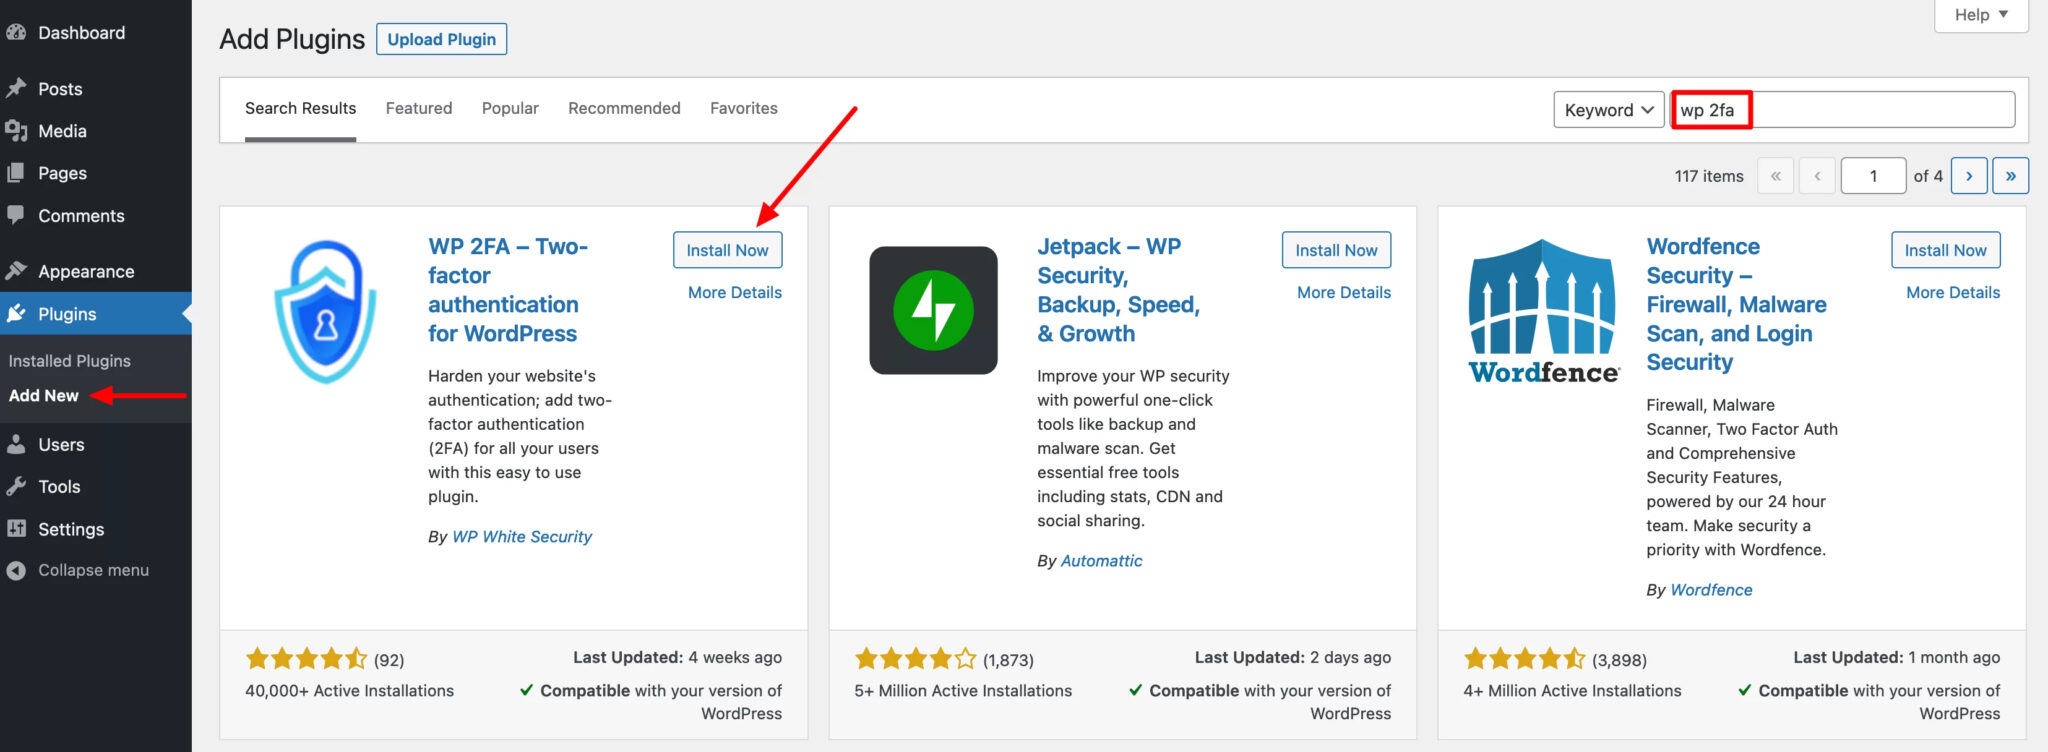Screen dimensions: 2048x752
Task: Click the 117 items count text
Action: 1709,176
